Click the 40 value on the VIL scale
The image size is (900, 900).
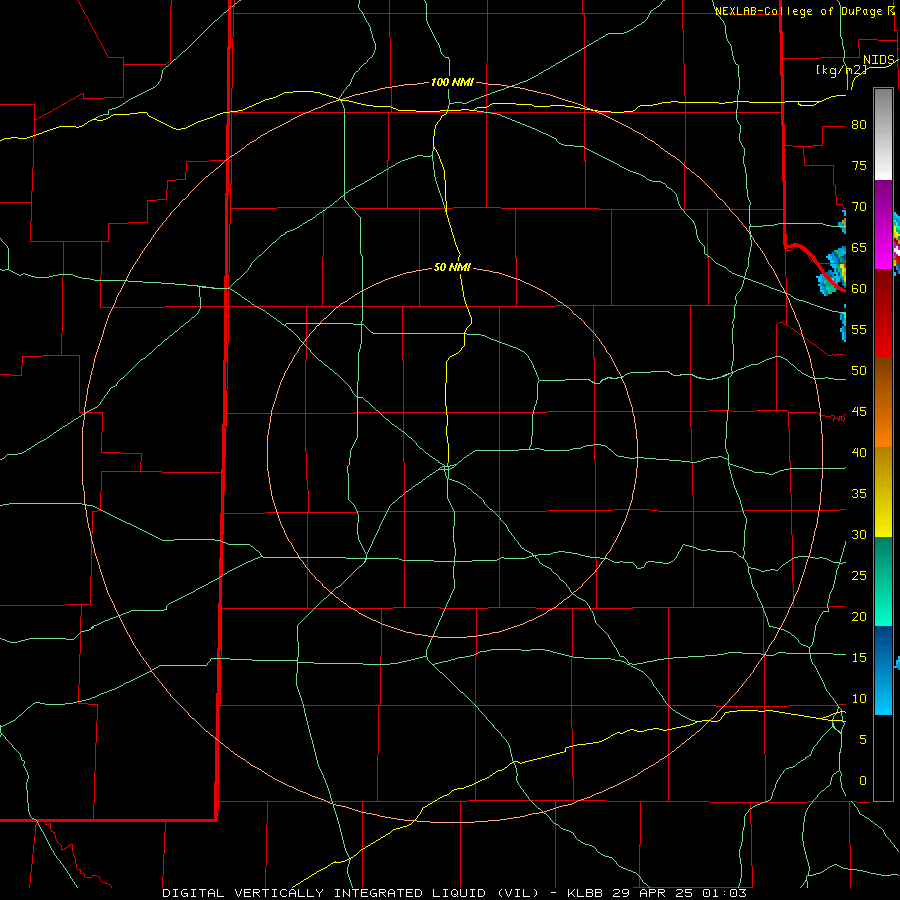coord(859,453)
